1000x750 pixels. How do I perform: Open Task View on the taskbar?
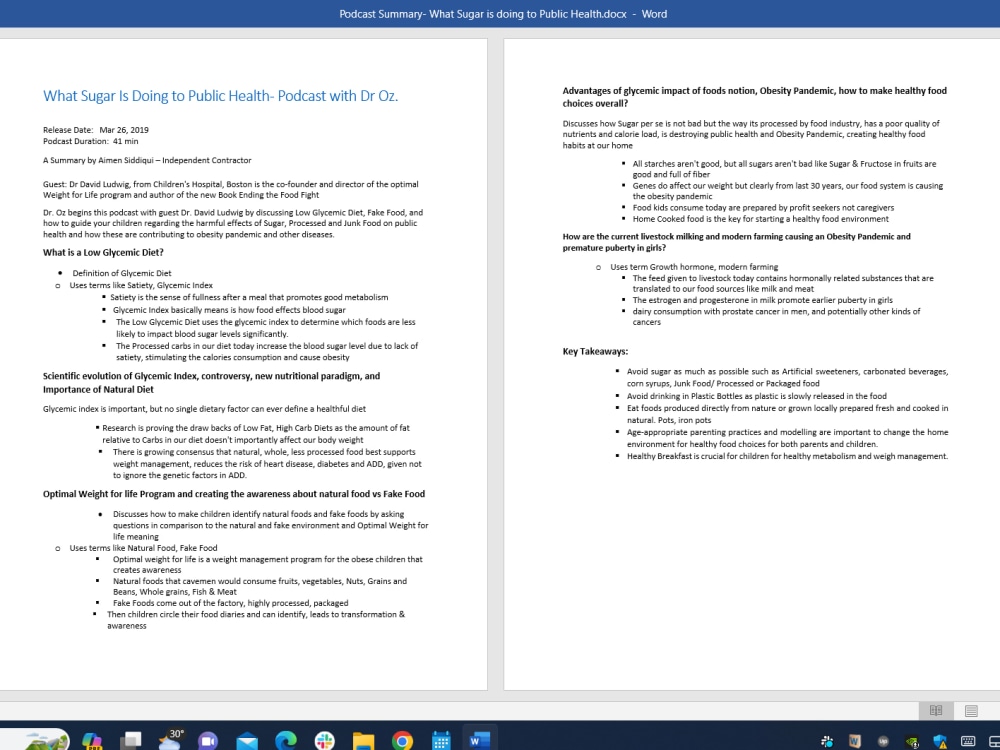pos(131,740)
